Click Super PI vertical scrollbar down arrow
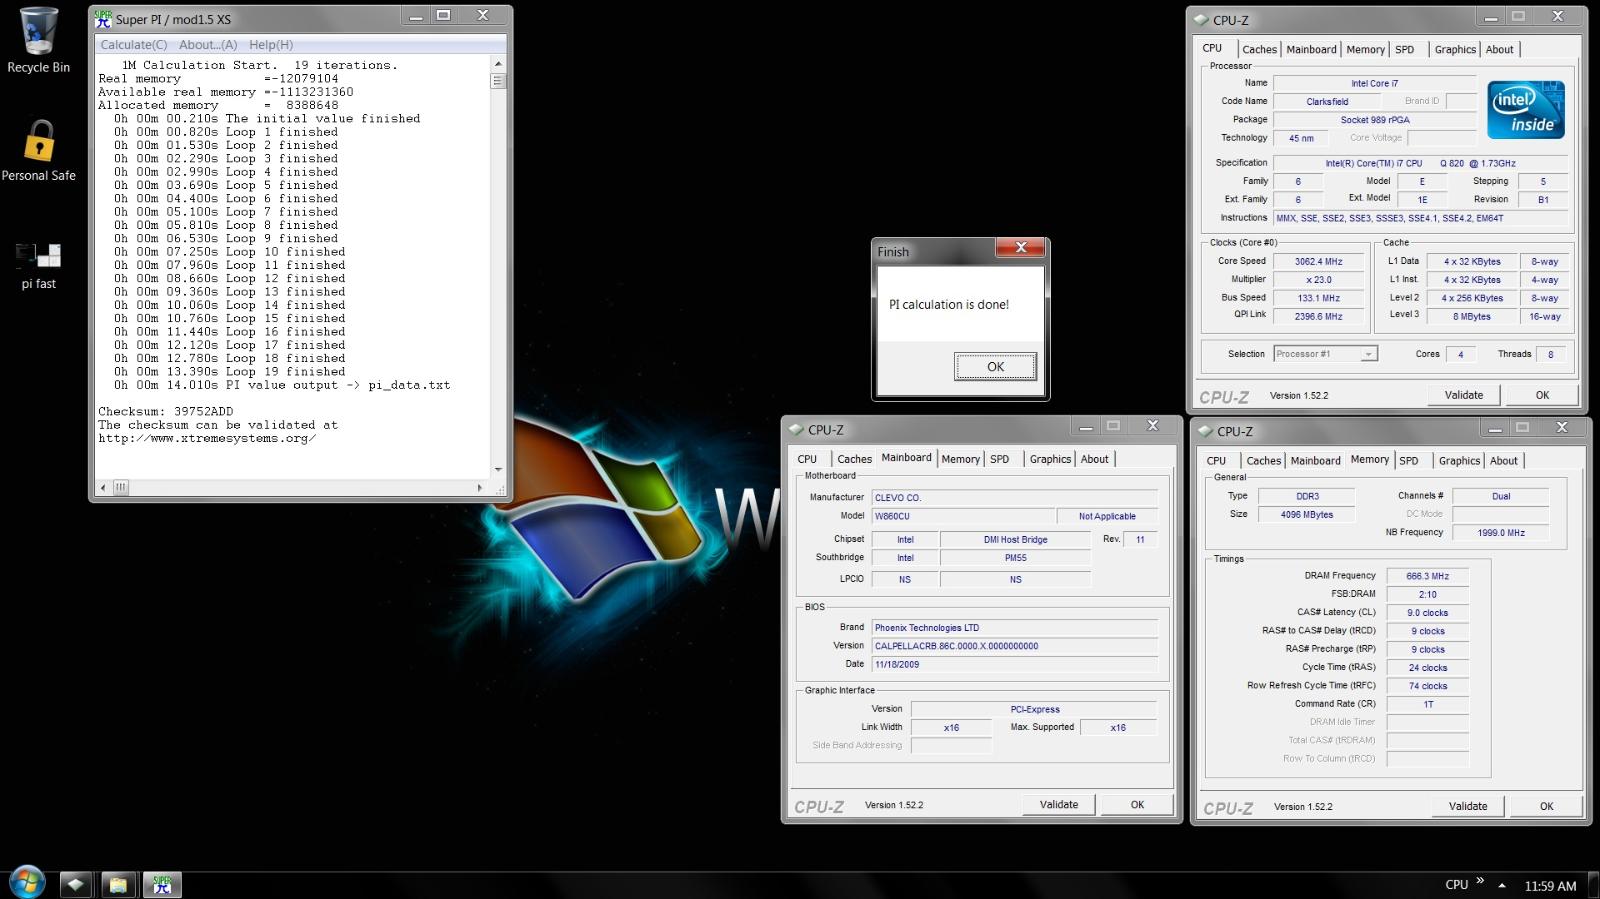Image resolution: width=1600 pixels, height=899 pixels. pos(498,468)
